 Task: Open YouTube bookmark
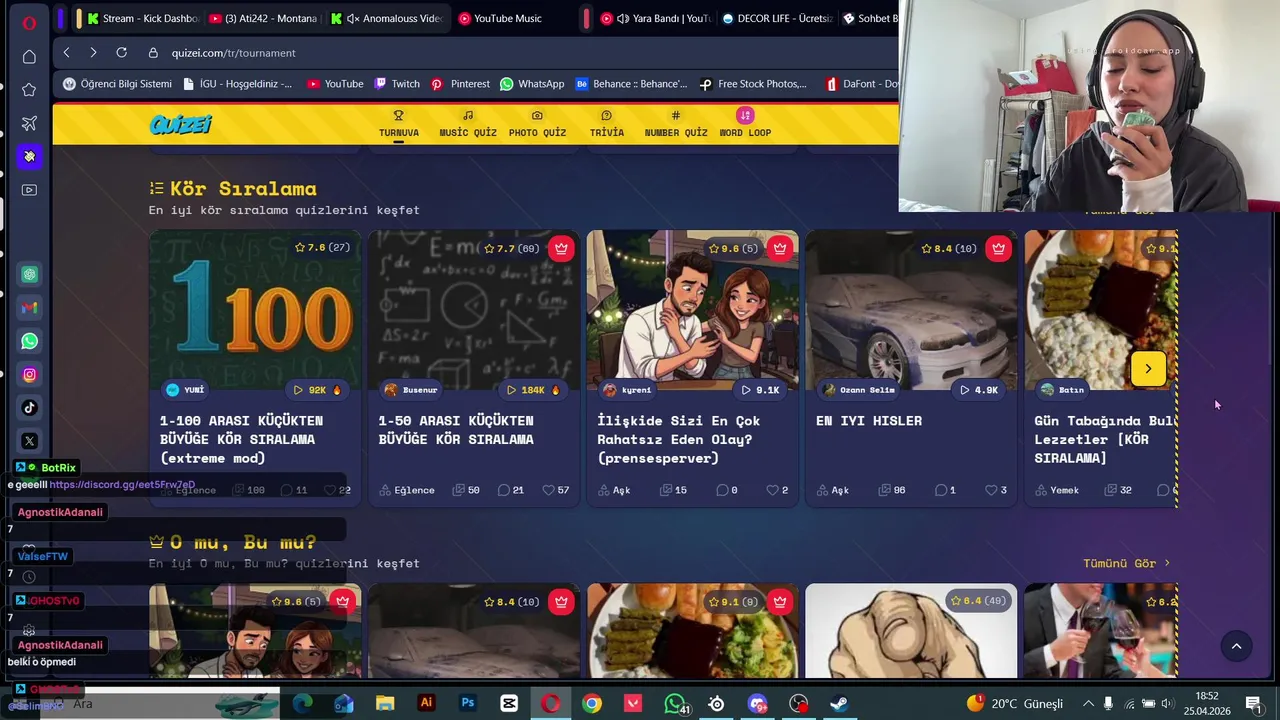point(335,84)
